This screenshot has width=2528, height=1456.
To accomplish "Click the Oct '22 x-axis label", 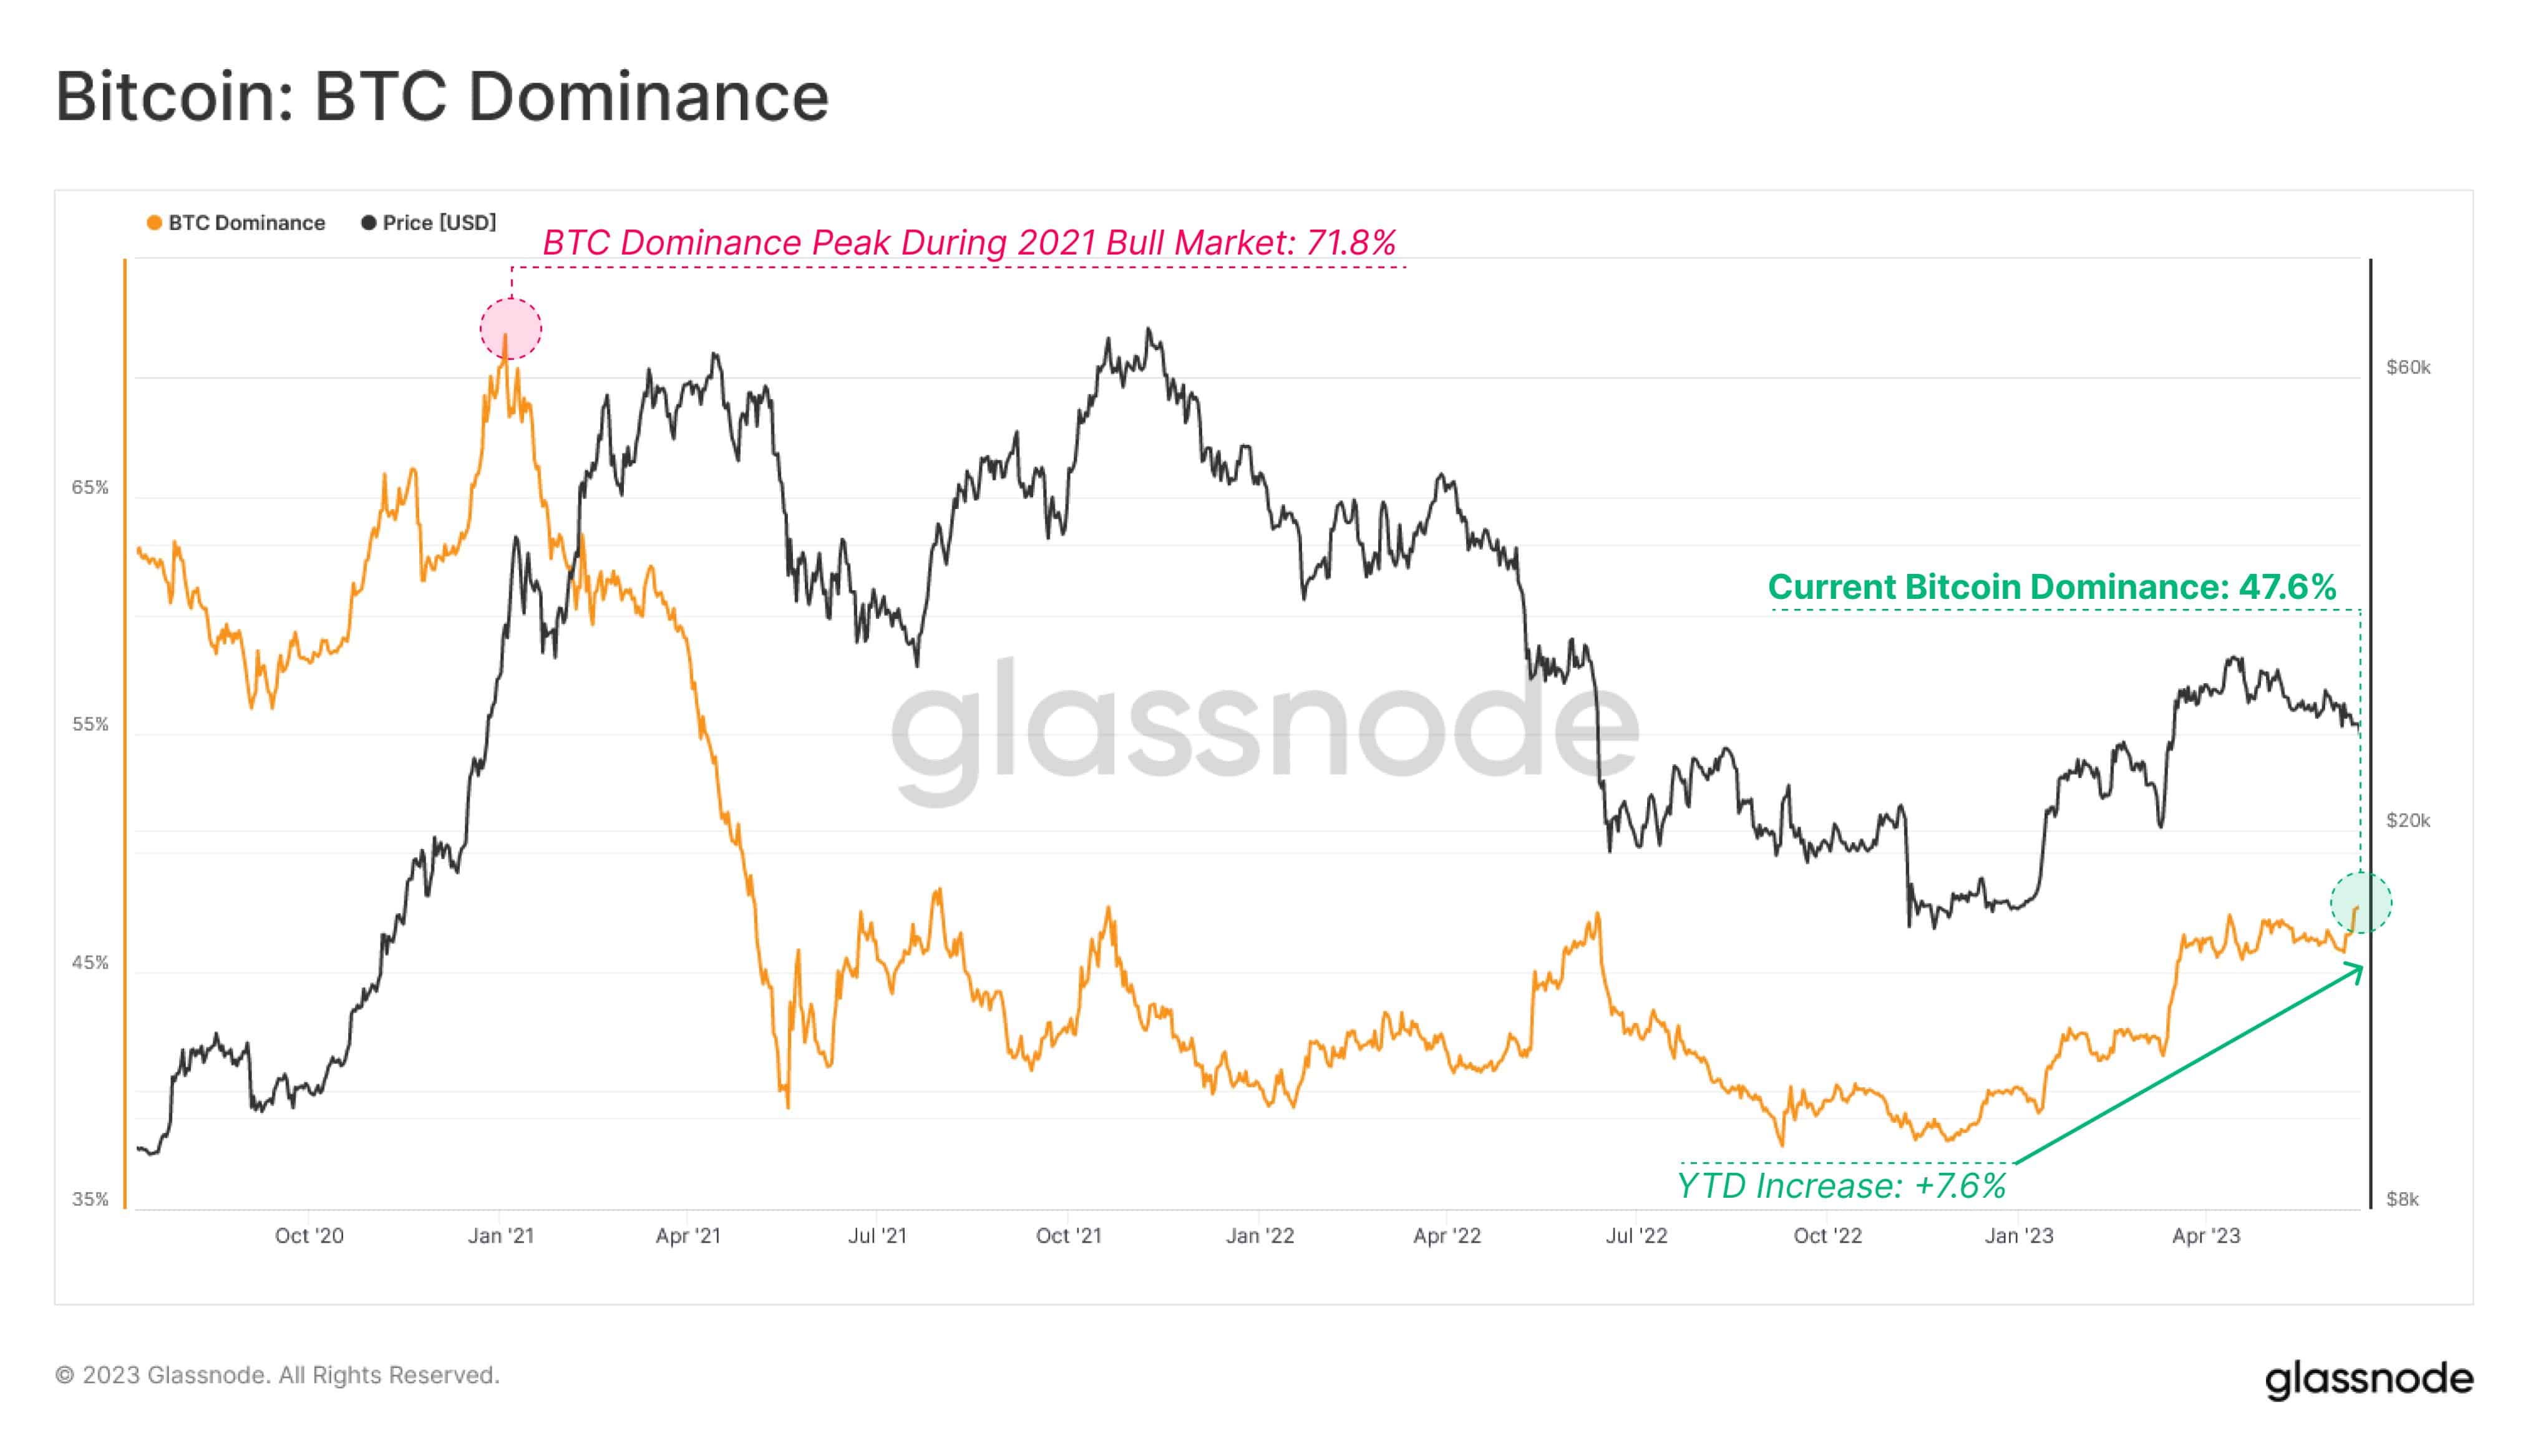I will (x=1827, y=1236).
